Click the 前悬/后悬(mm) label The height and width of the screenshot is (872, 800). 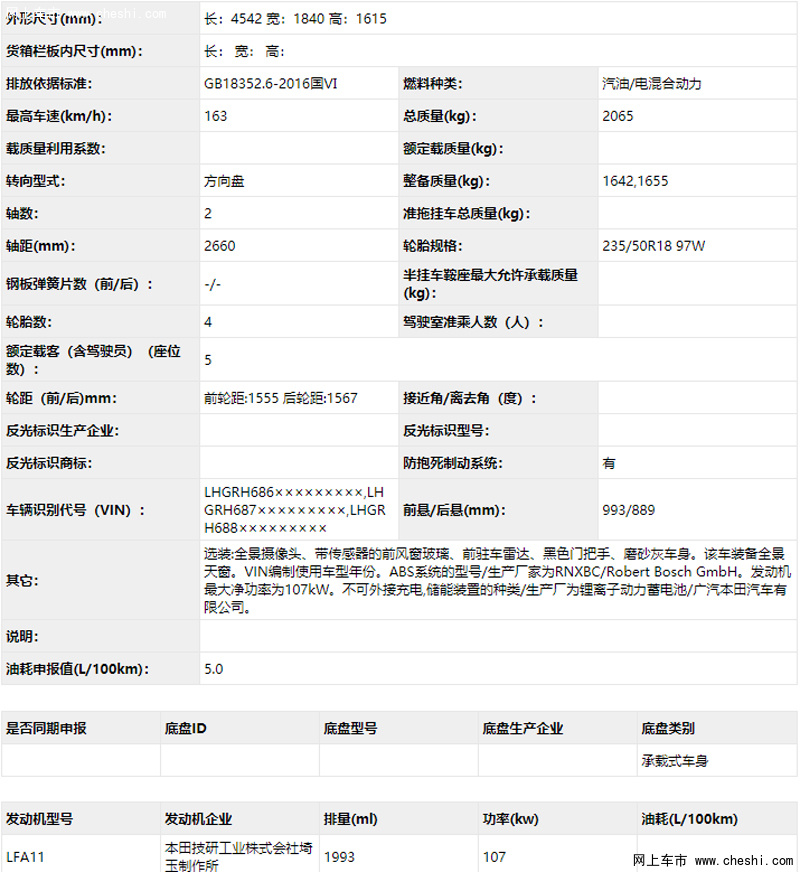point(454,510)
